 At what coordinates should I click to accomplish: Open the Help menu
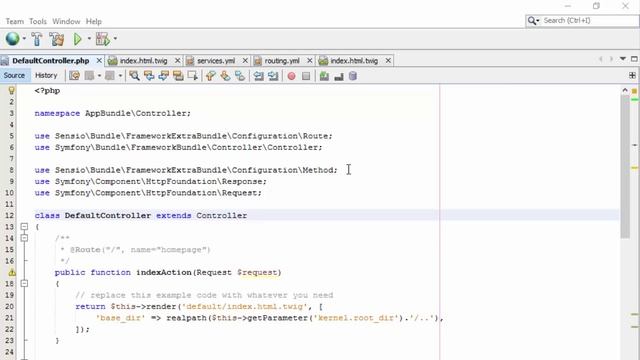pyautogui.click(x=93, y=21)
